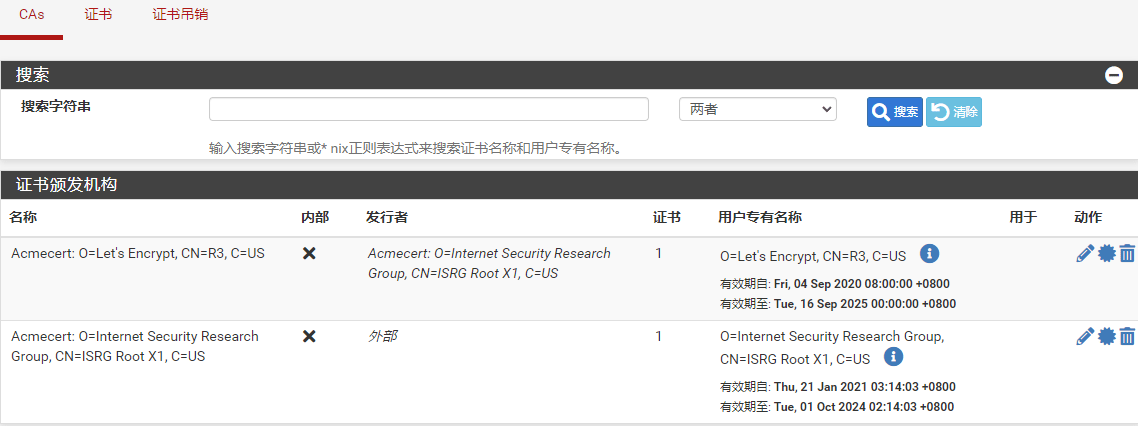Screen dimensions: 1138x426
Task: Focus the 搜索字符串 text input
Action: click(x=428, y=109)
